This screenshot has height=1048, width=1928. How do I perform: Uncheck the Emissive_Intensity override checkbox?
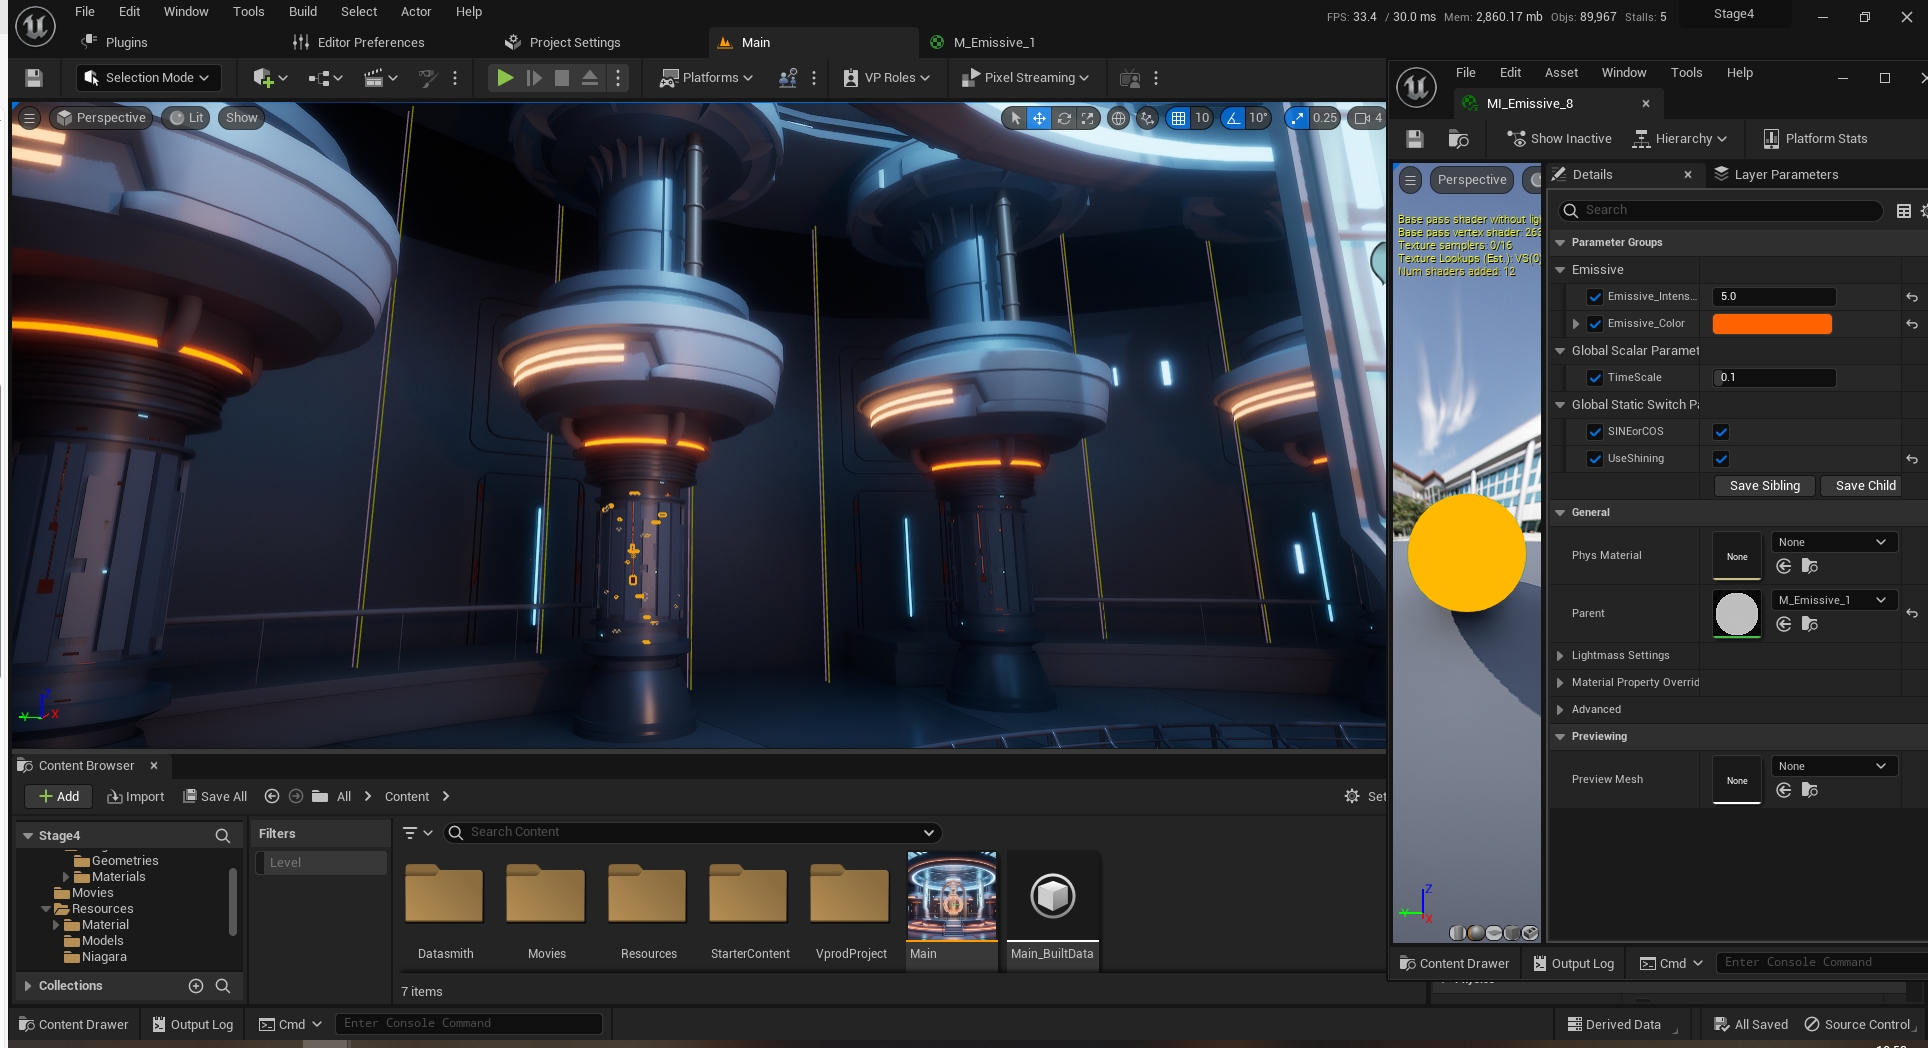coord(1595,297)
